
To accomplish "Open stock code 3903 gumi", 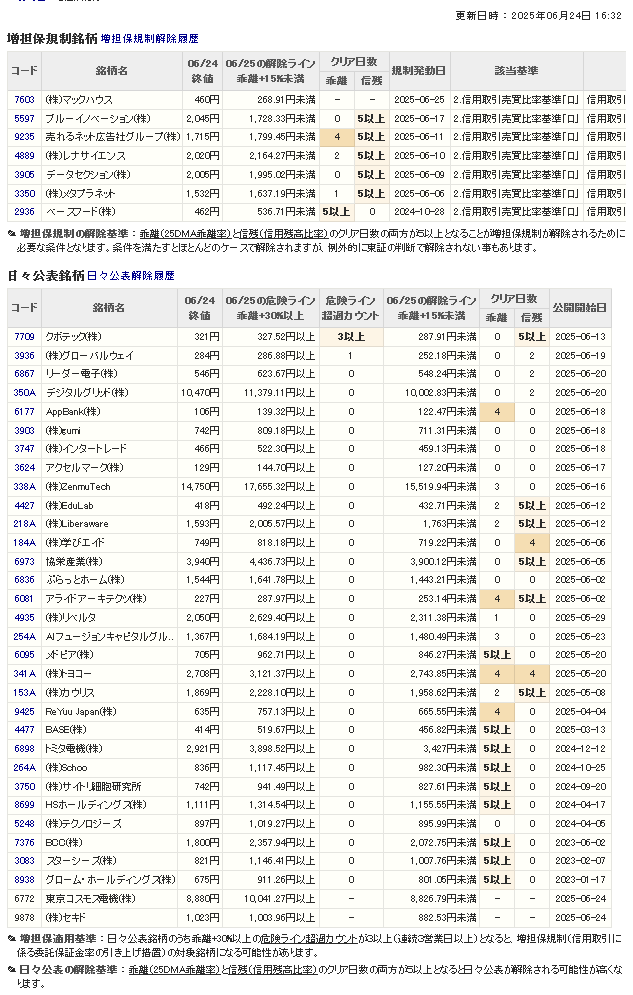I will pos(24,430).
